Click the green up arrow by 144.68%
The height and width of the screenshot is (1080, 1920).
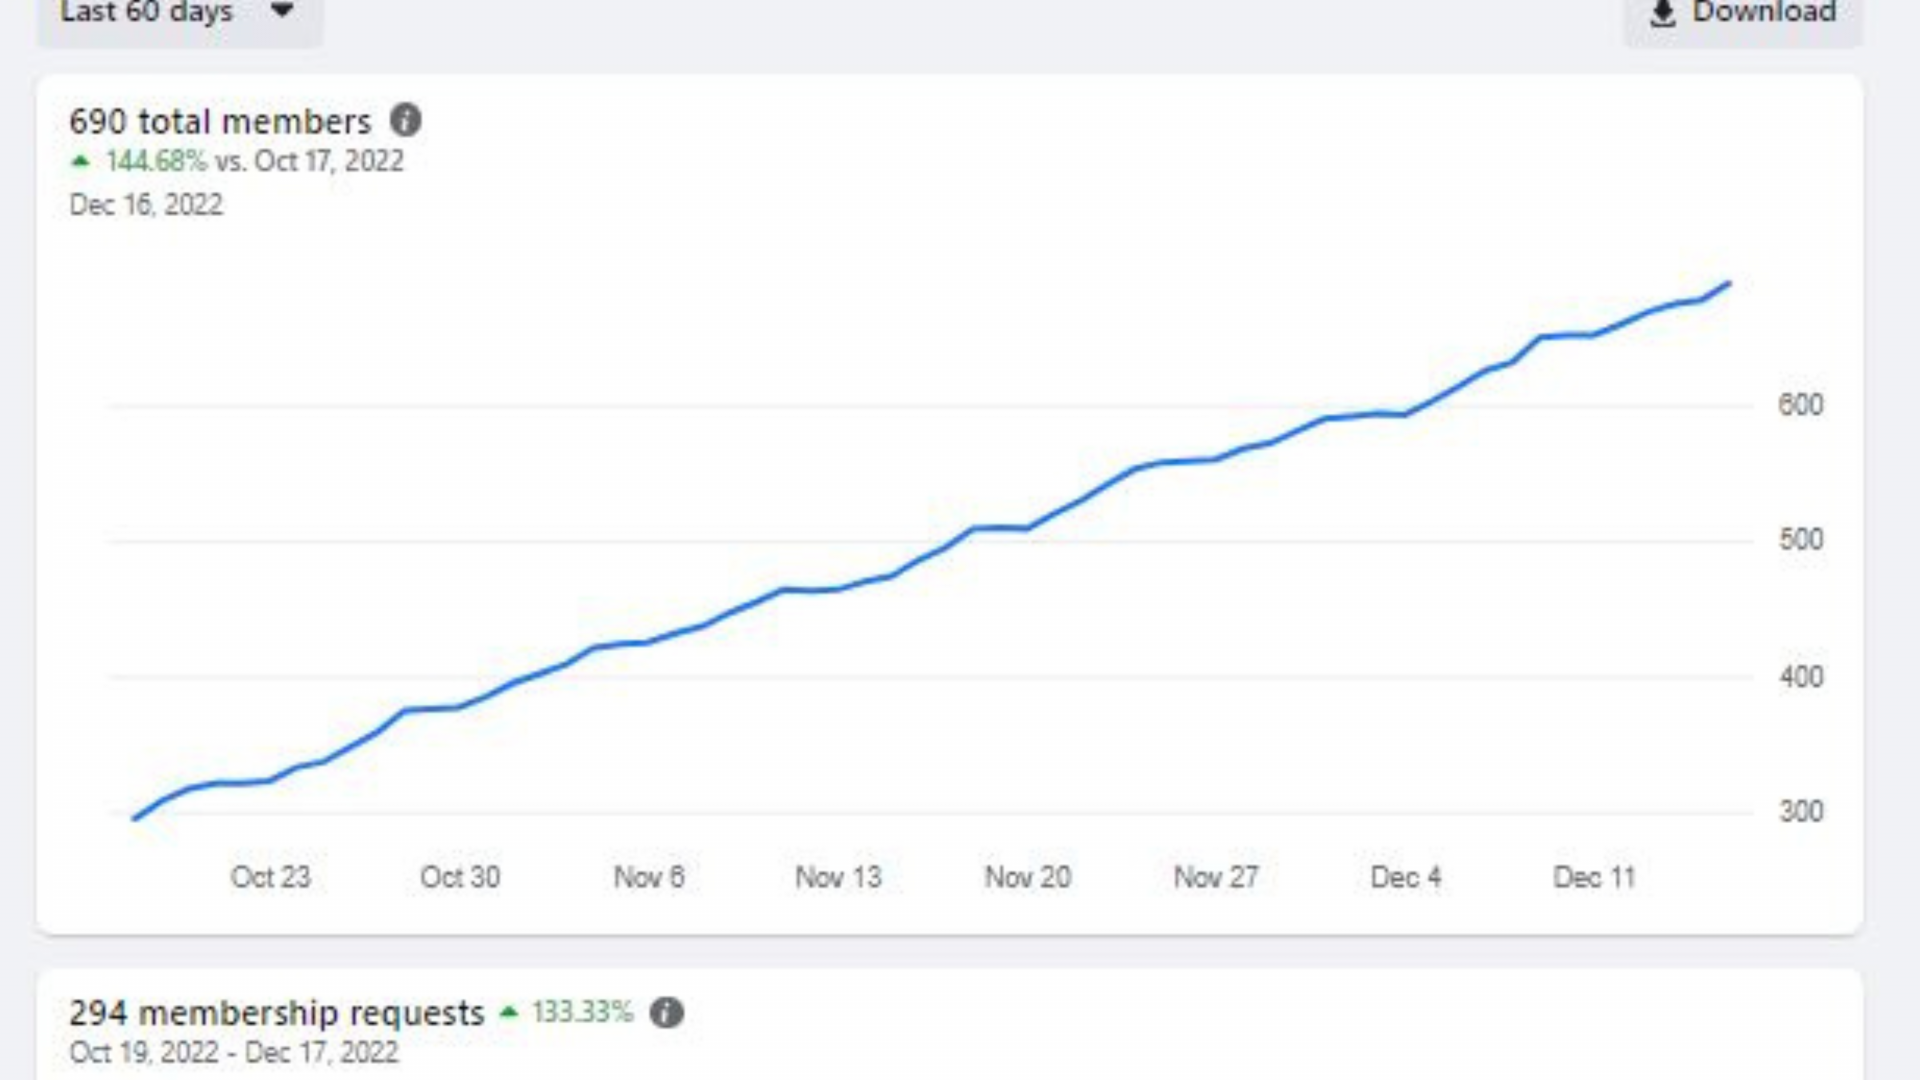click(81, 161)
